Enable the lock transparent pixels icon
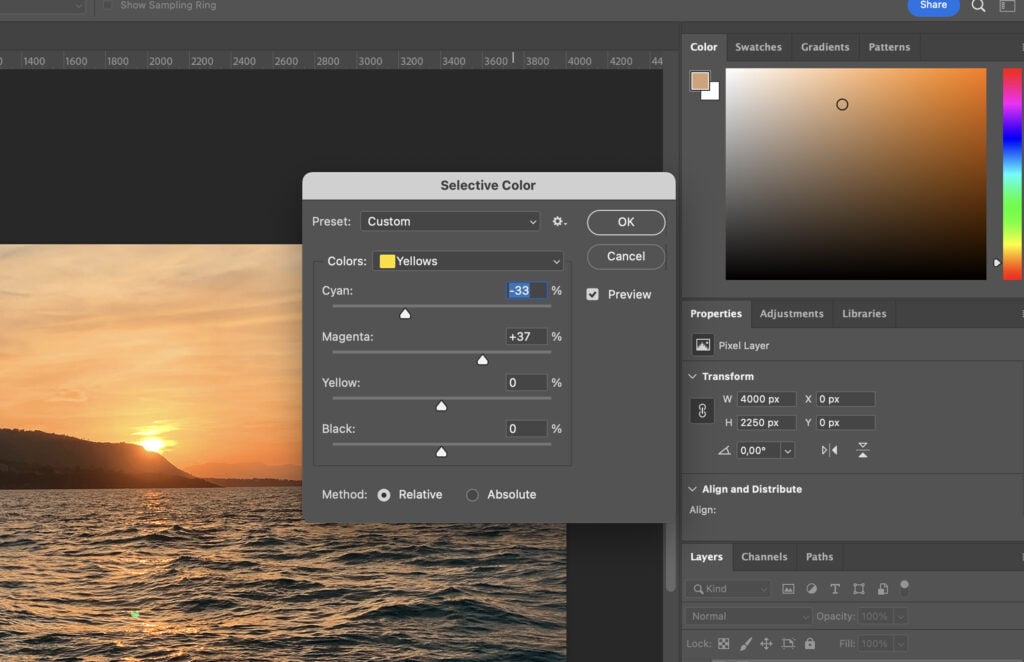 [x=724, y=641]
